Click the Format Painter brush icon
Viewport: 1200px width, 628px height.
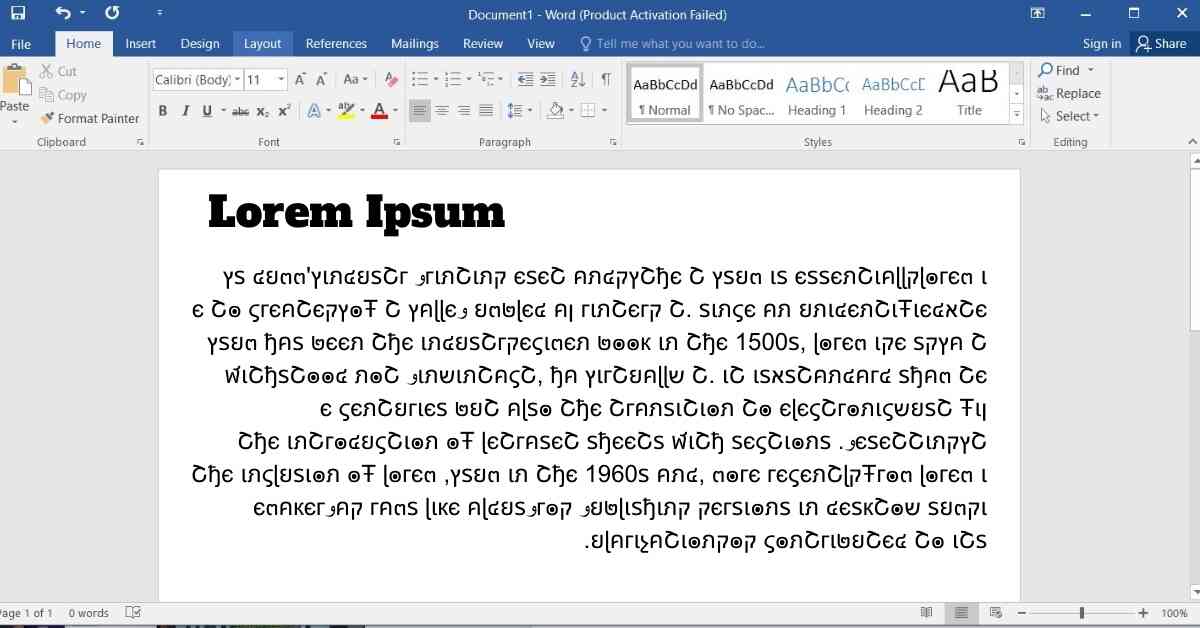47,118
